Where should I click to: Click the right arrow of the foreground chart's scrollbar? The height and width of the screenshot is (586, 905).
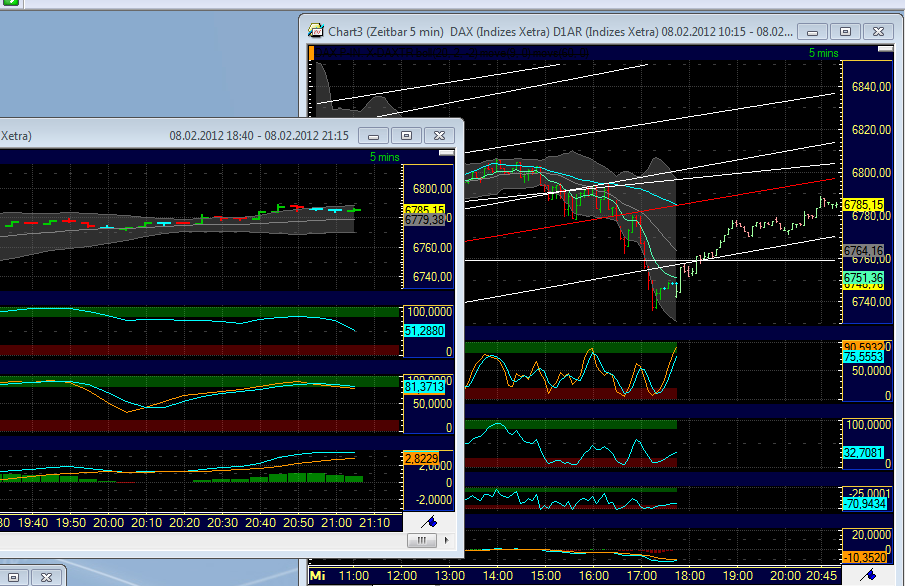(444, 540)
